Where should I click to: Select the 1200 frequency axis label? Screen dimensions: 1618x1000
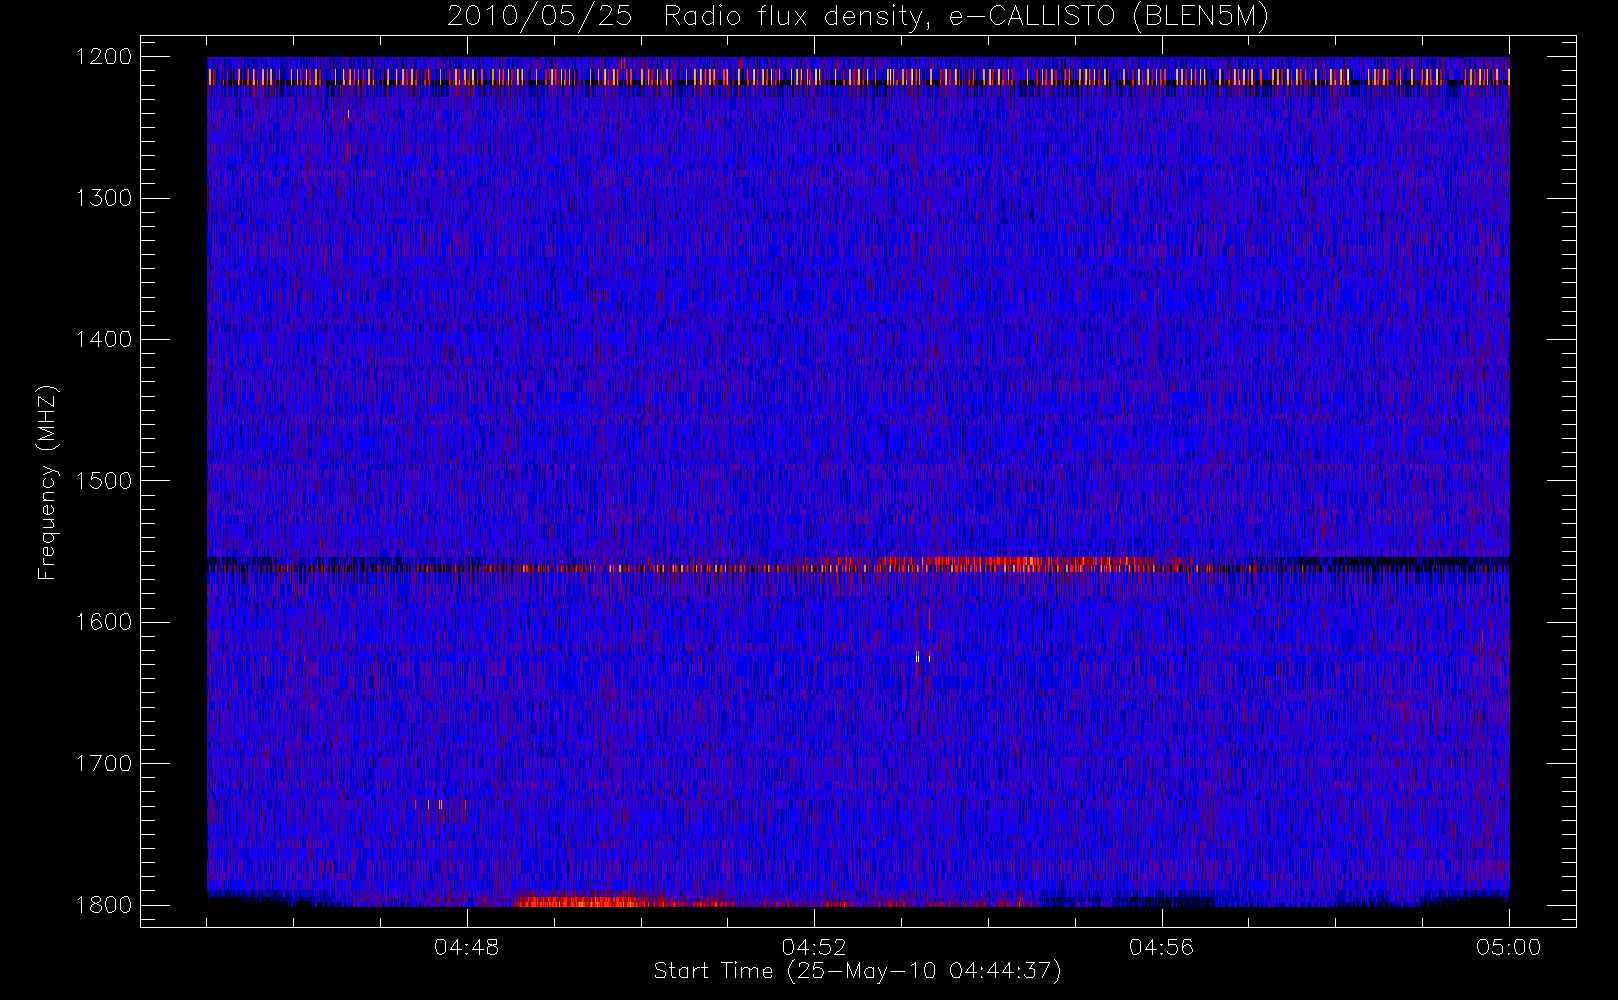104,57
